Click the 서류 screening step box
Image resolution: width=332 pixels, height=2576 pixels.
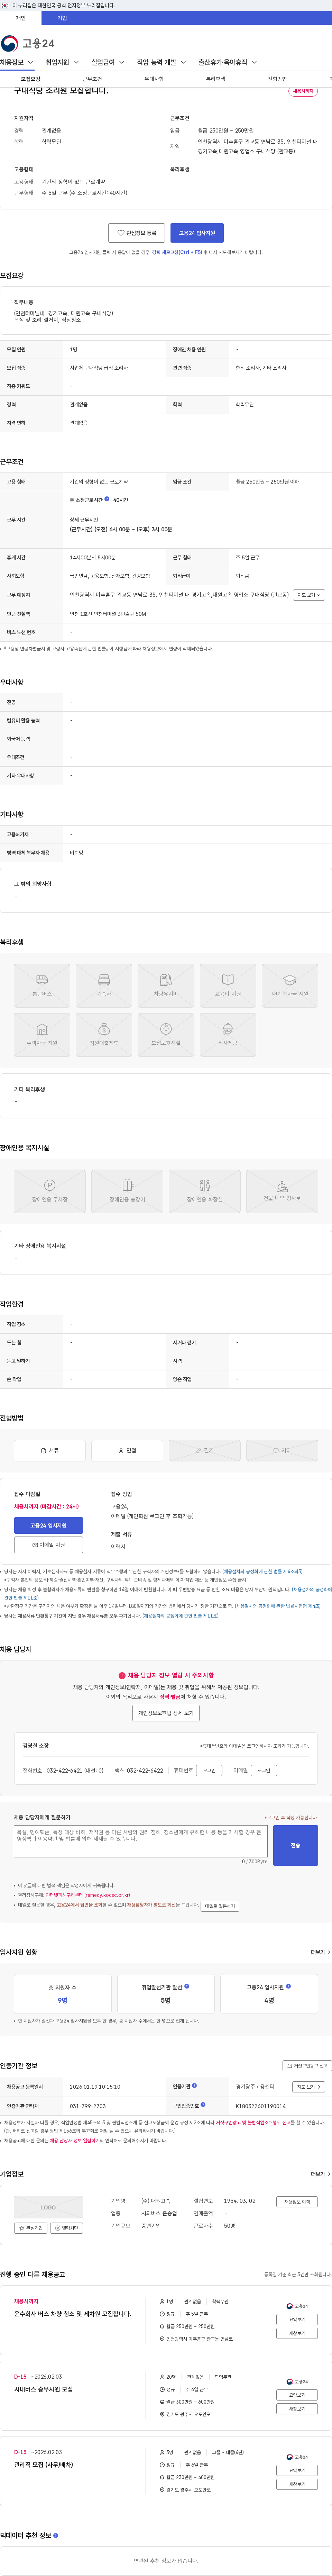coord(50,1450)
